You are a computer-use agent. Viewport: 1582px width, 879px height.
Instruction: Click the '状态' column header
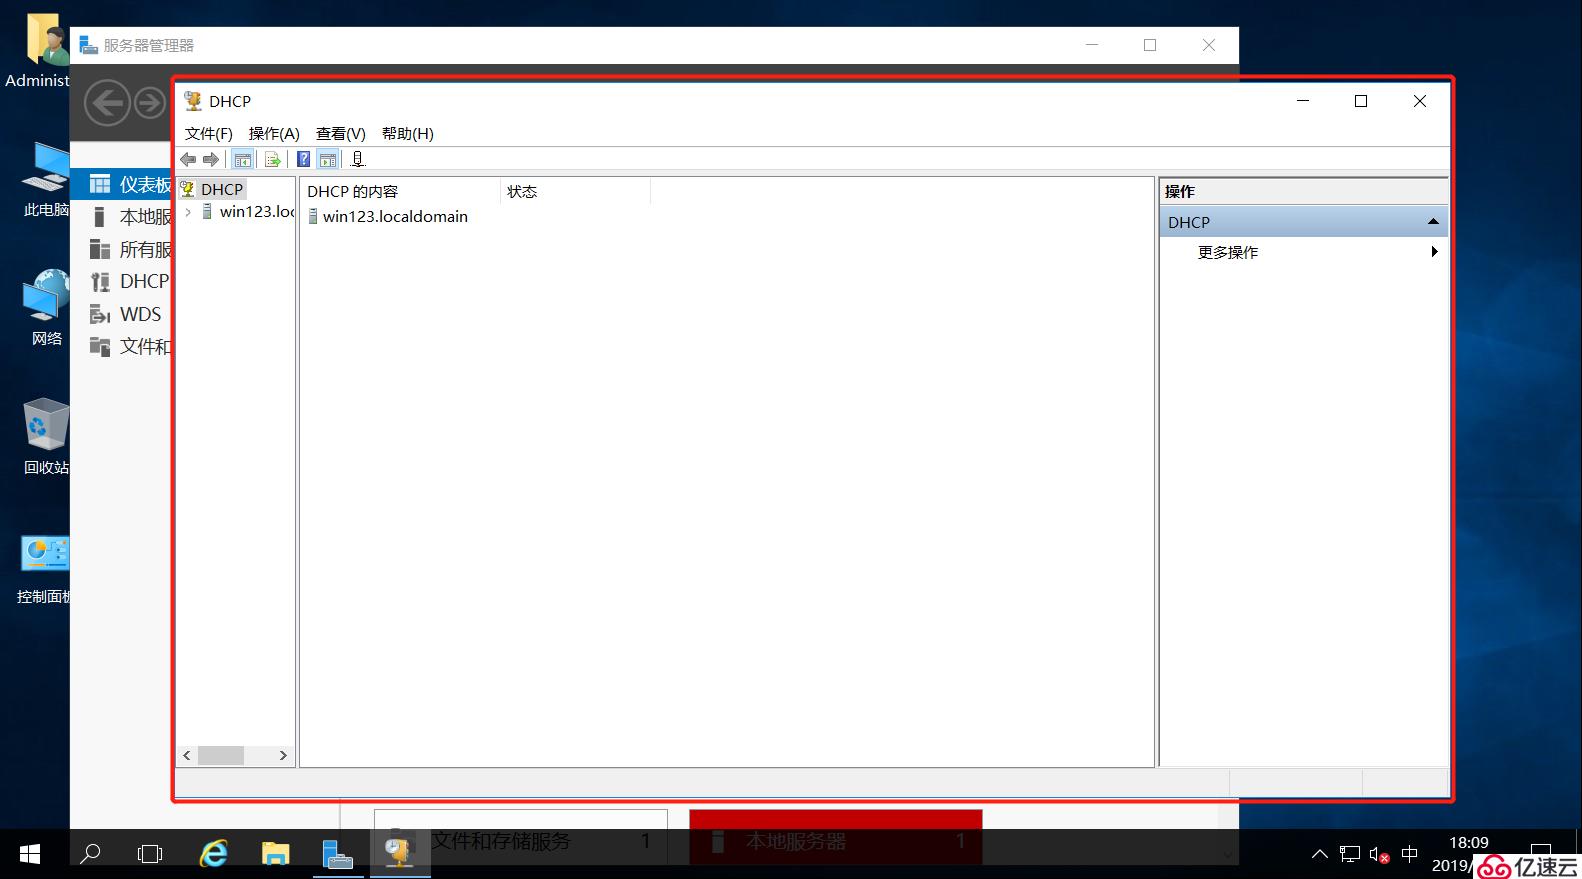coord(575,191)
